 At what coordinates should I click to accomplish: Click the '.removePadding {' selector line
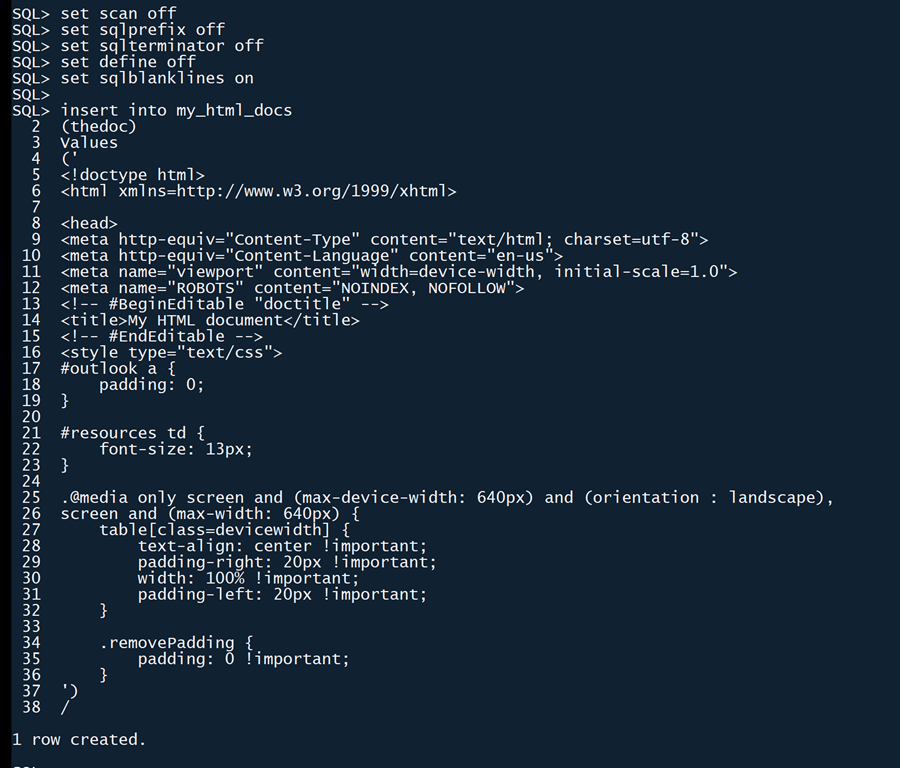click(176, 643)
